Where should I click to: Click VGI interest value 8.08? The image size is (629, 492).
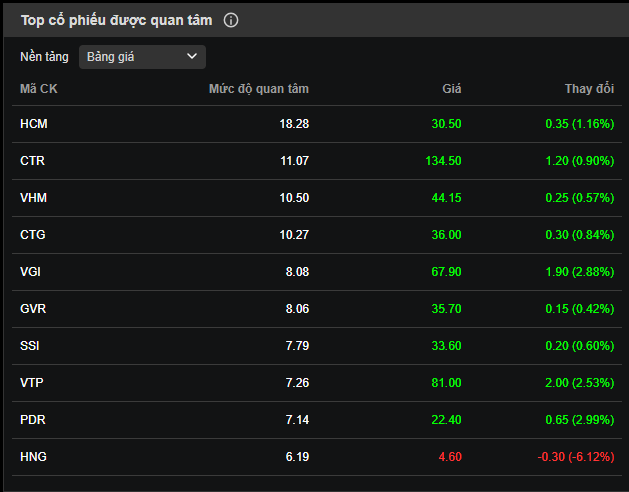pyautogui.click(x=297, y=272)
